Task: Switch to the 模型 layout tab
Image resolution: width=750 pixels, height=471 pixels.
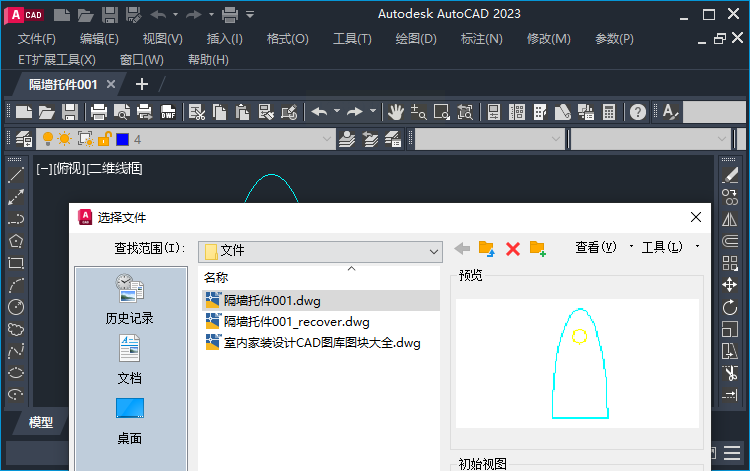Action: tap(41, 422)
